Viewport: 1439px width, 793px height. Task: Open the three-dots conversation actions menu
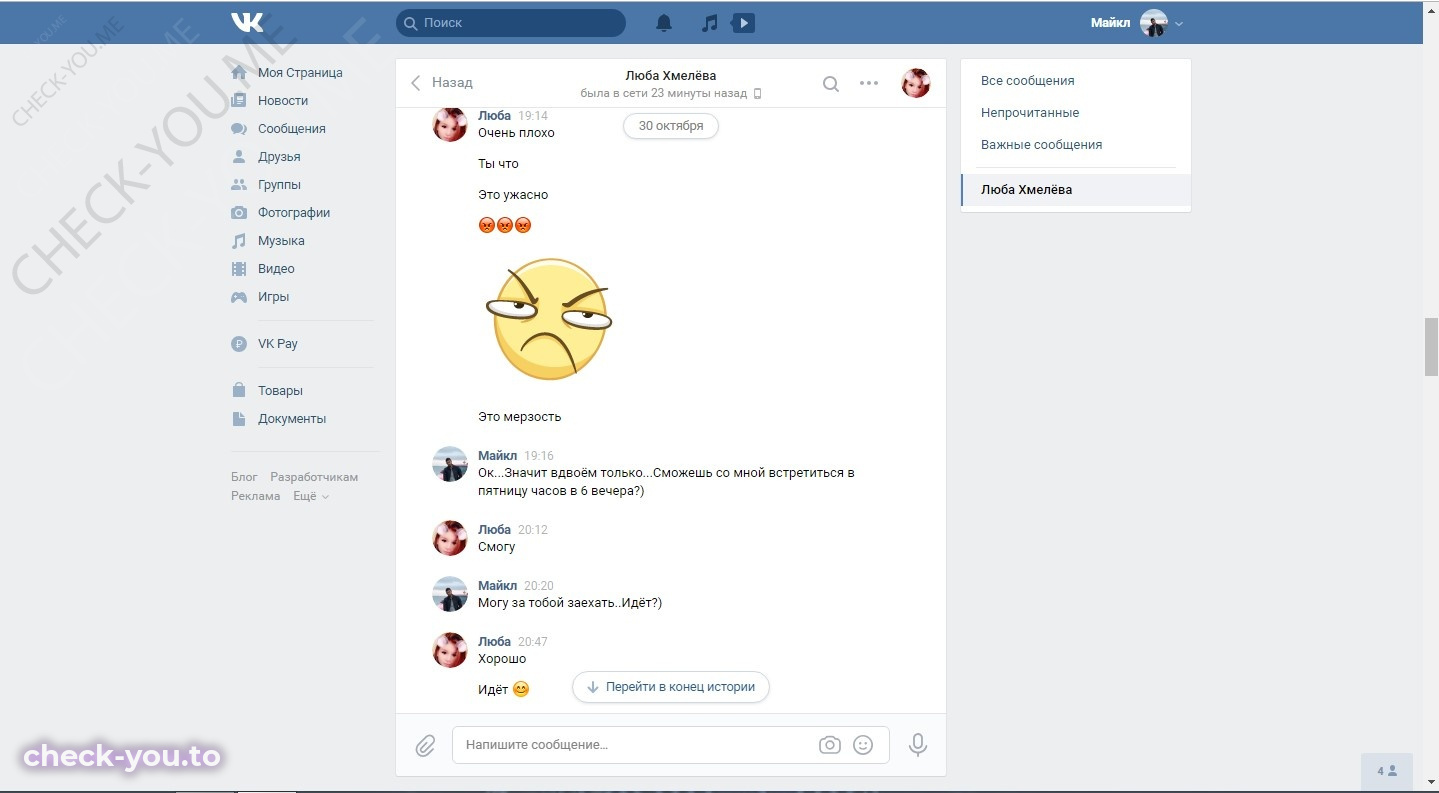(x=869, y=84)
